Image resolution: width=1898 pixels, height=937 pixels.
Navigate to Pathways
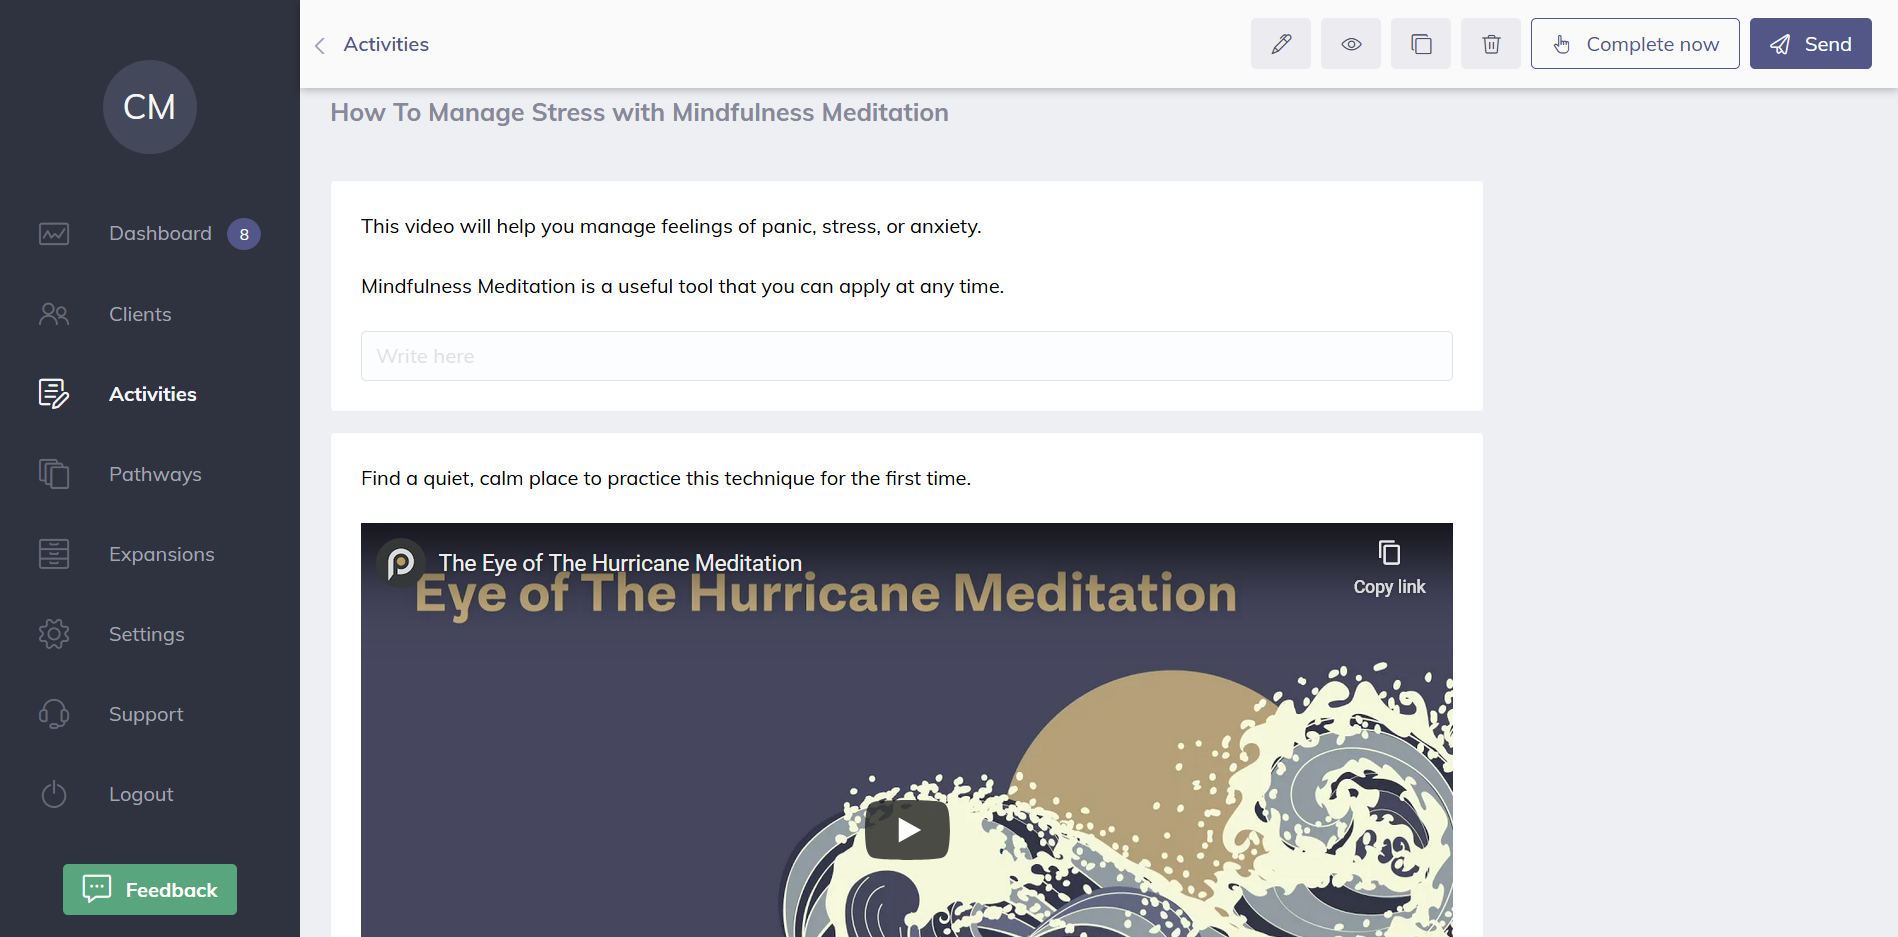(155, 474)
